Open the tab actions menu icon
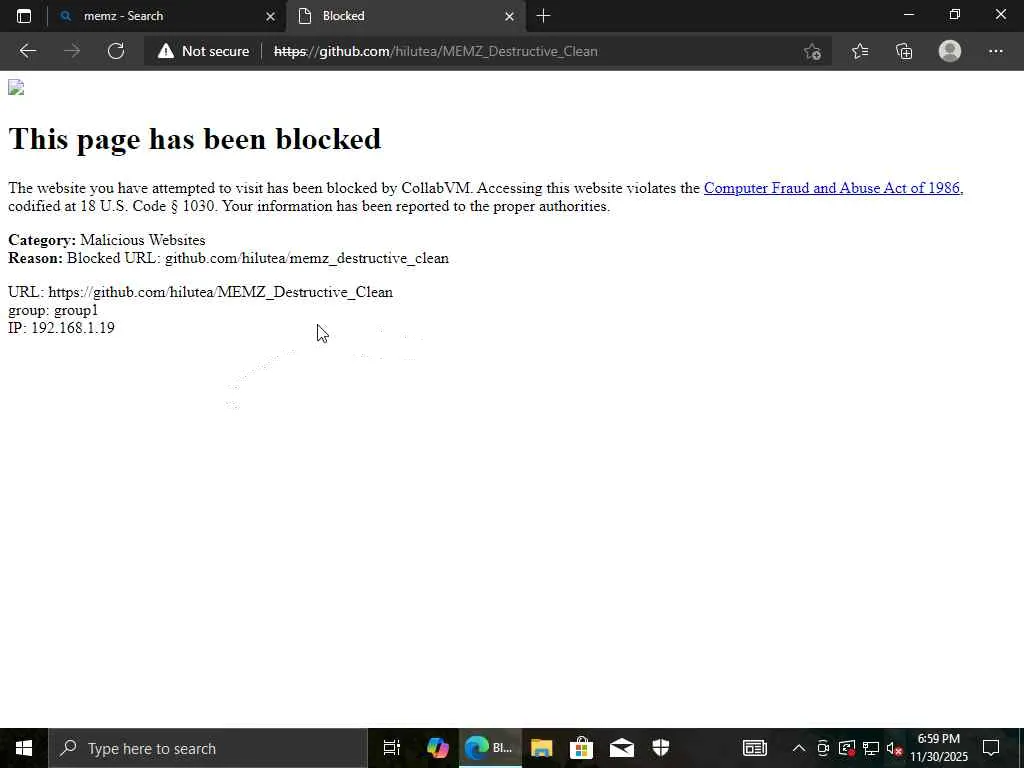 coord(24,16)
